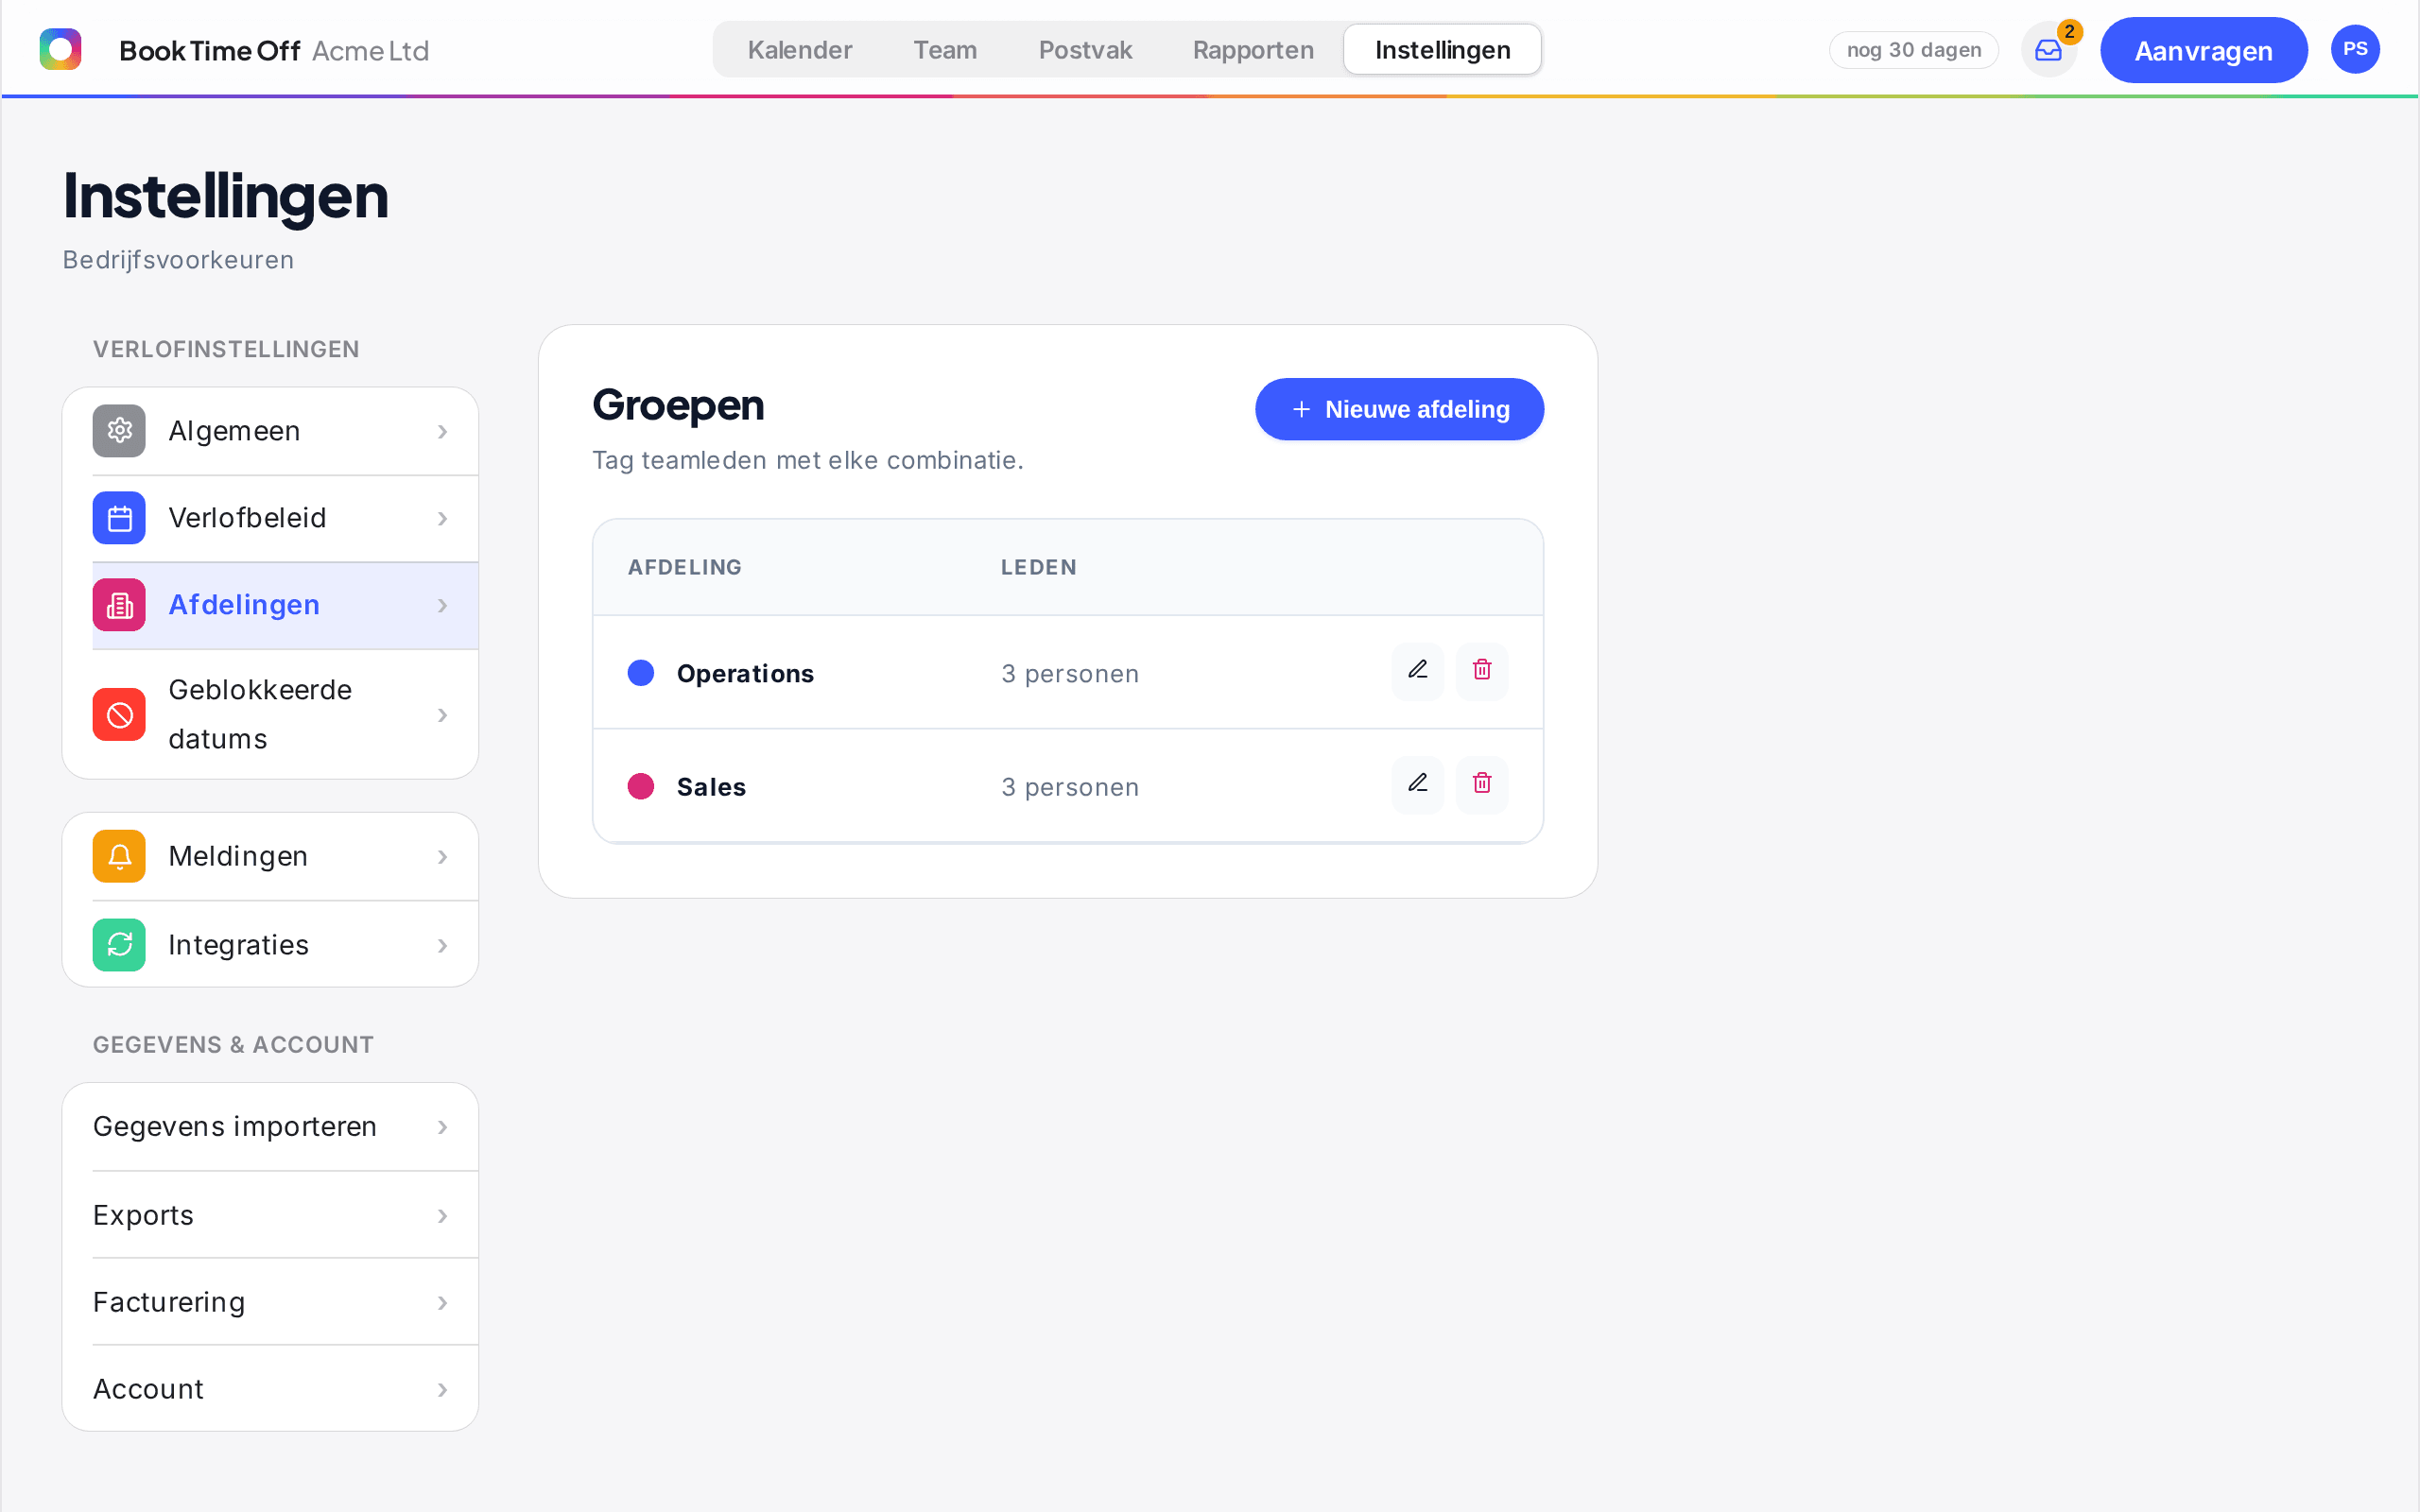Click the LEDEN column header

pyautogui.click(x=1039, y=567)
